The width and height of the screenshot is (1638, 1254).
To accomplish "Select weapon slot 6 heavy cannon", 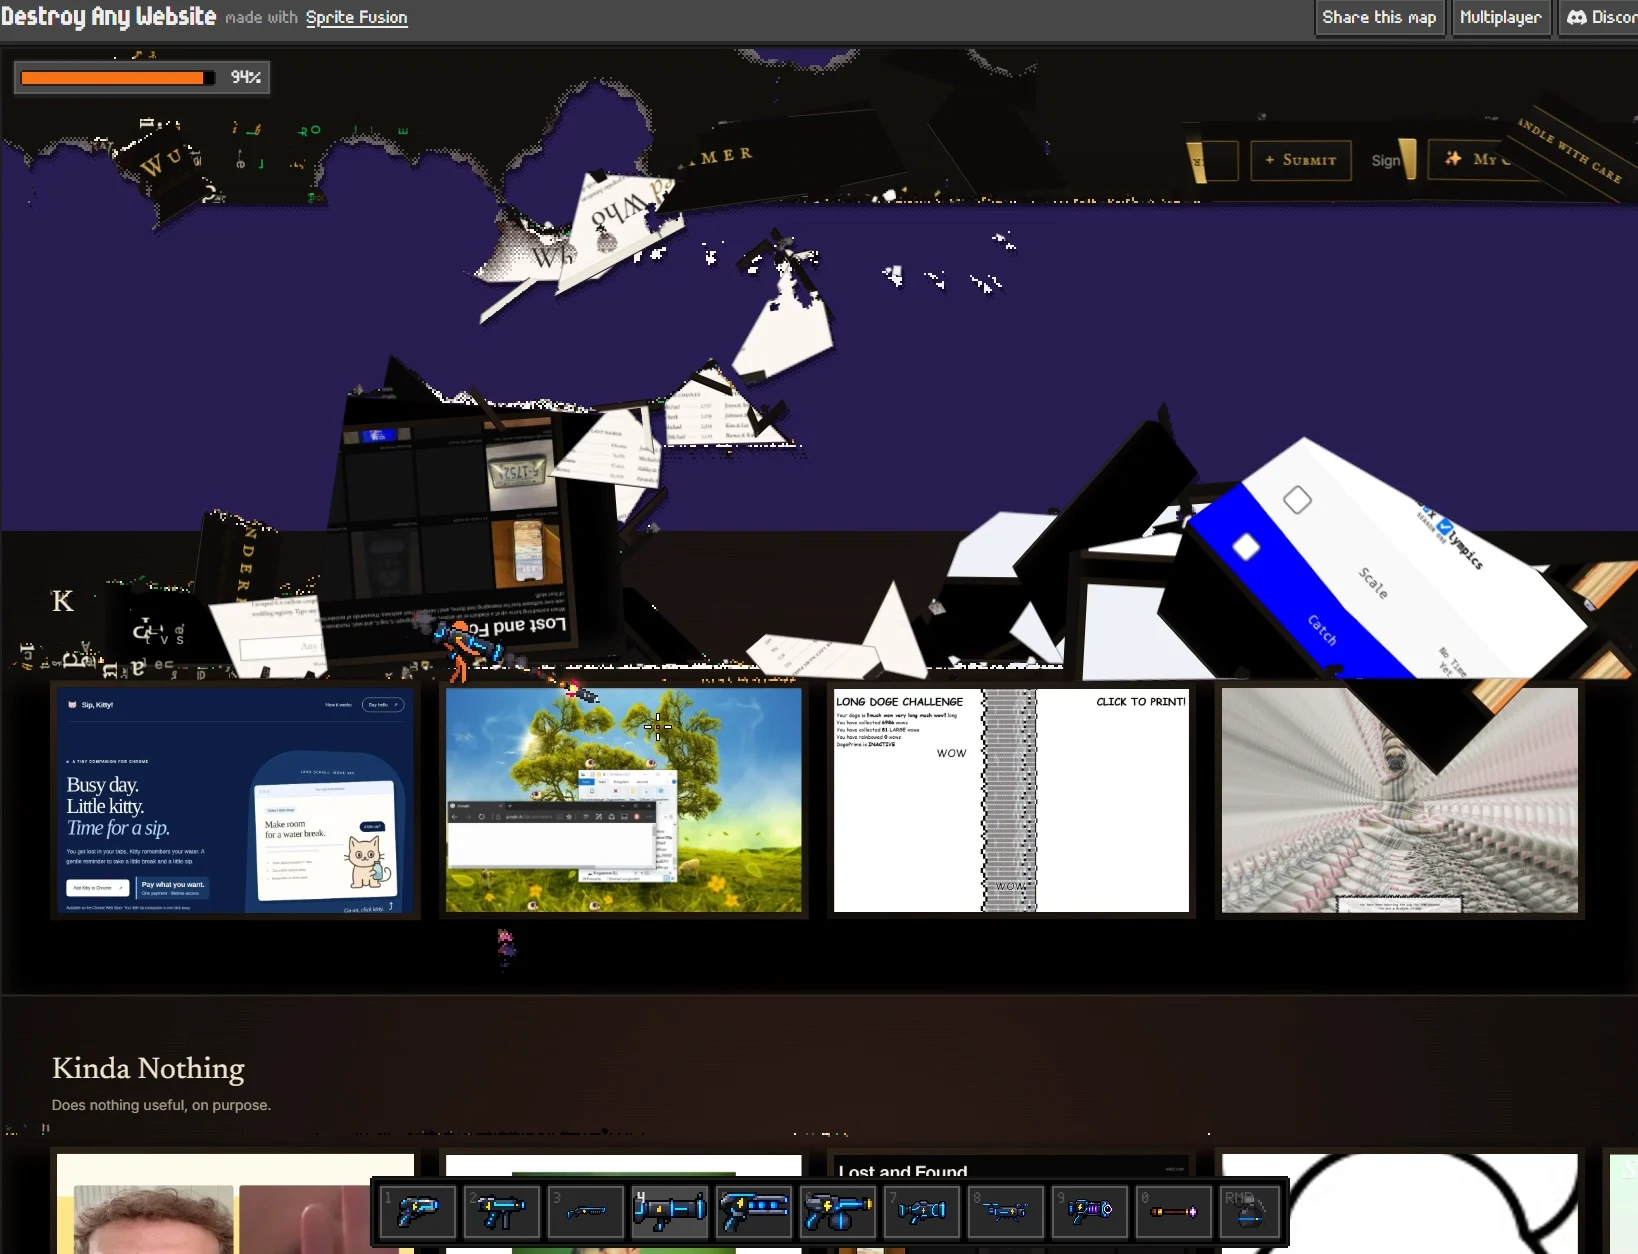I will click(838, 1212).
